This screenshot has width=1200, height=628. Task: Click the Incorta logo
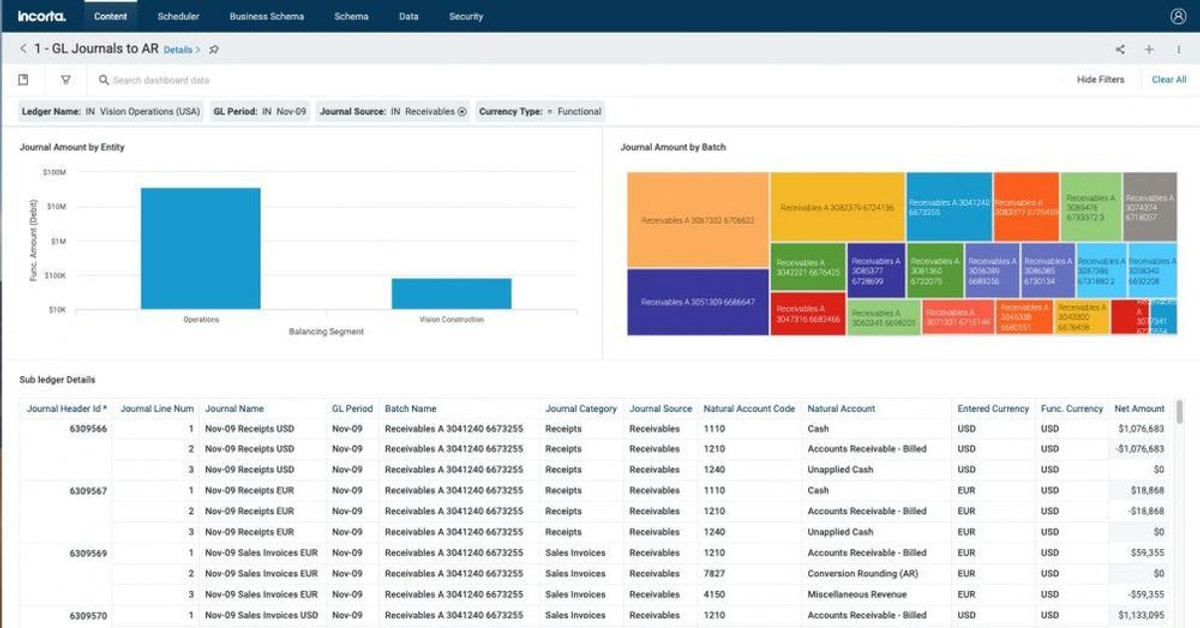[x=40, y=16]
